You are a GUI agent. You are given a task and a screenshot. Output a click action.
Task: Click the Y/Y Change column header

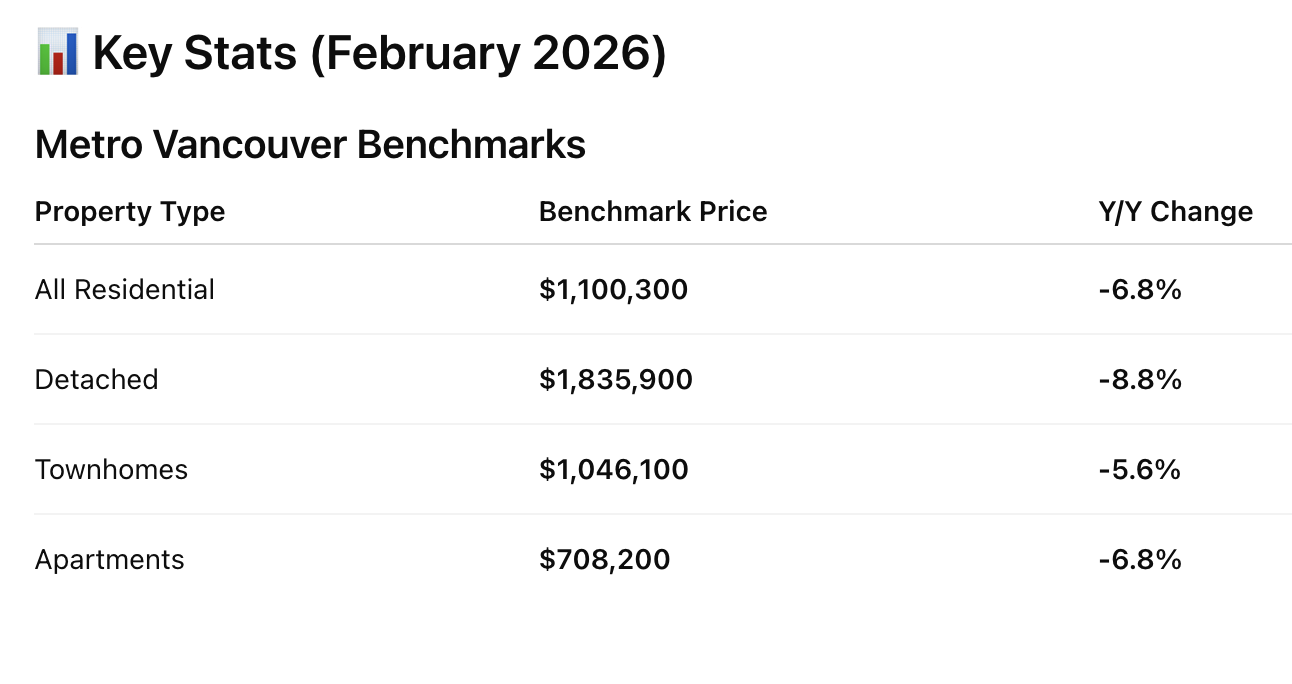(1175, 212)
